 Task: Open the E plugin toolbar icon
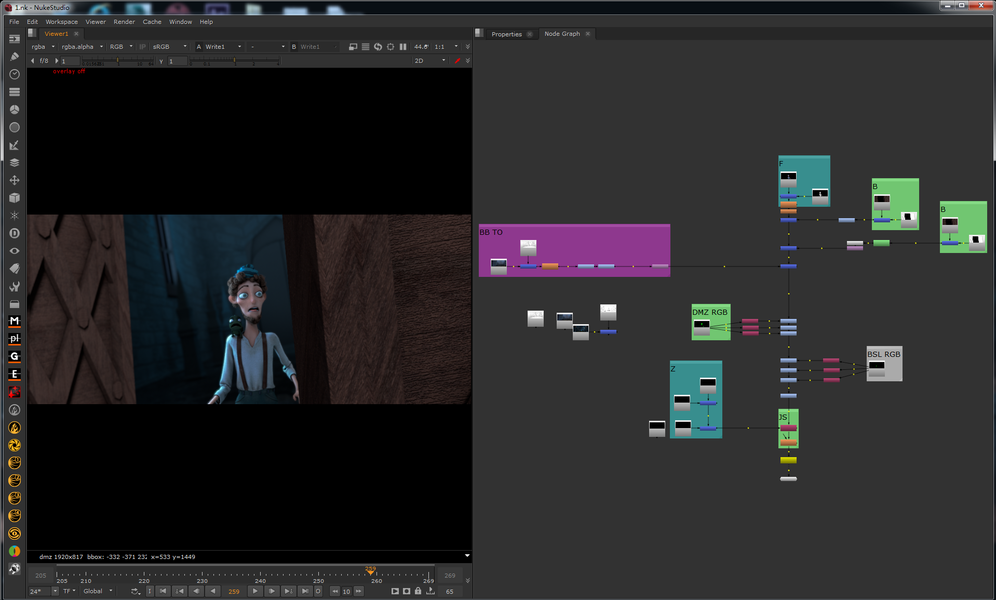14,375
